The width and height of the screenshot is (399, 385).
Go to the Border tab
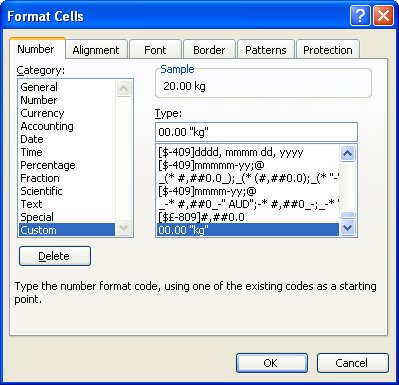[x=209, y=50]
